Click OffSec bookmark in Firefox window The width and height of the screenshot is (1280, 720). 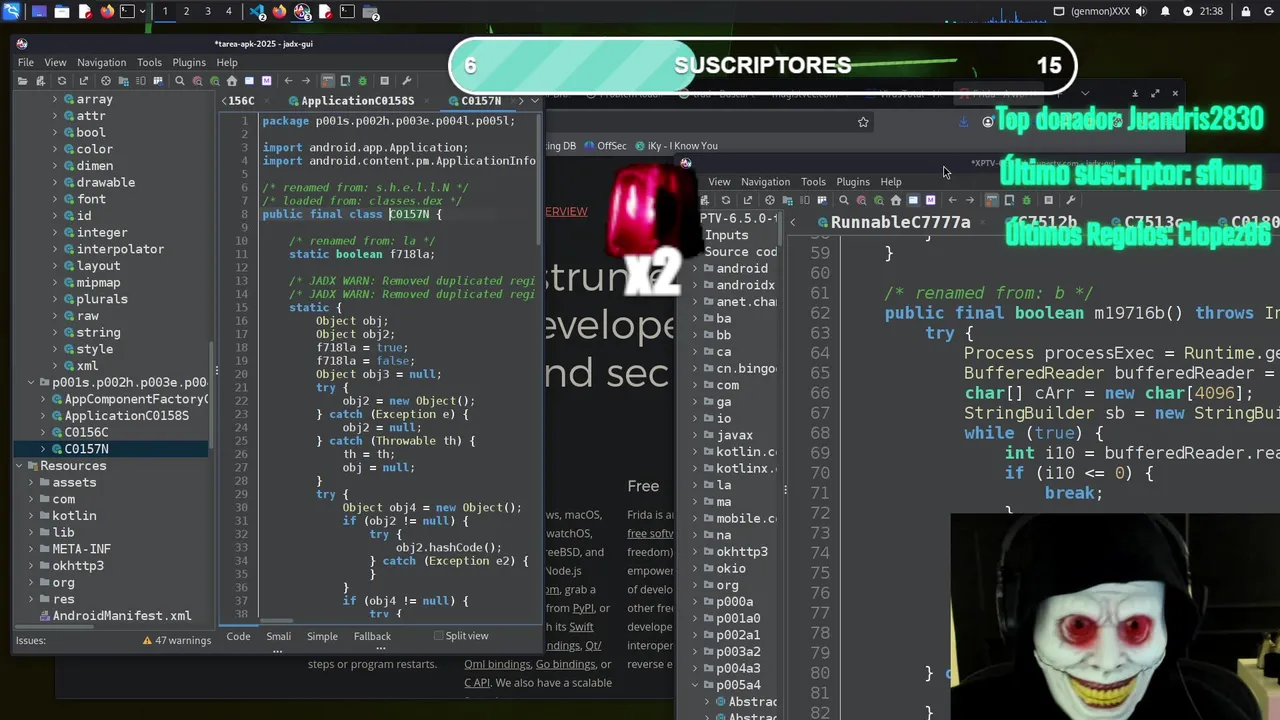[606, 146]
